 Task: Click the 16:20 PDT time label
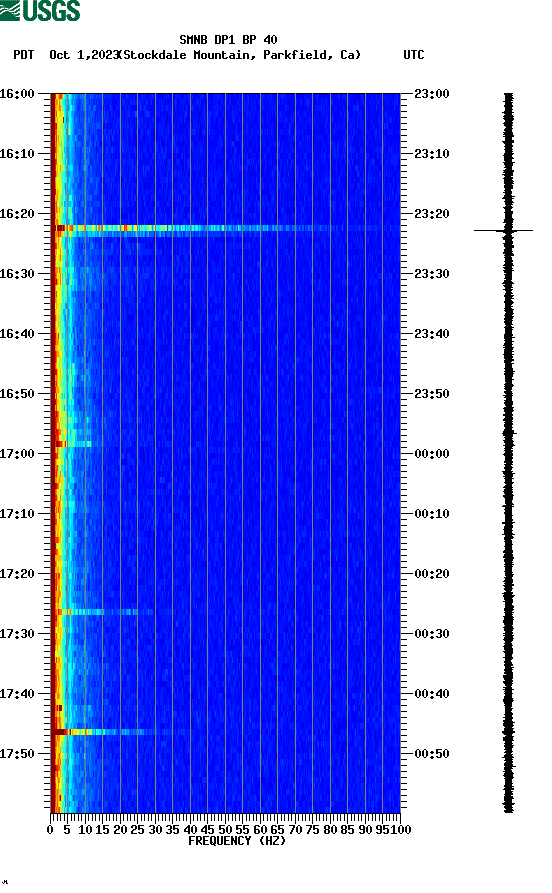[x=17, y=214]
